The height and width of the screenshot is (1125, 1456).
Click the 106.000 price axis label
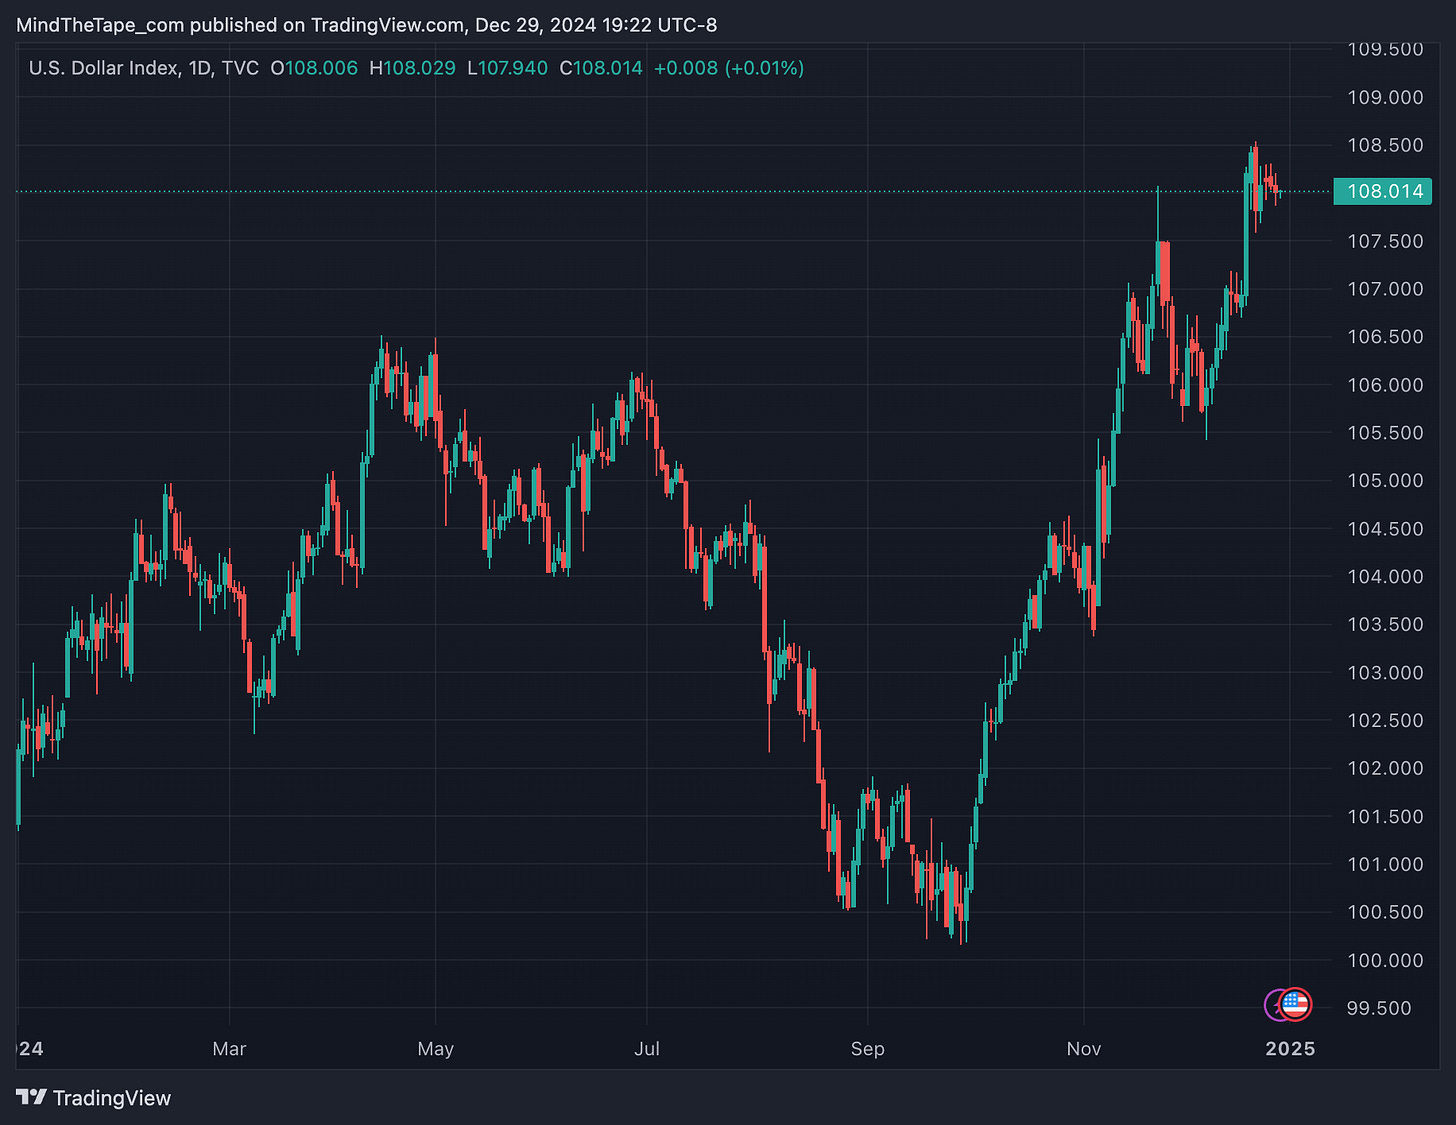pos(1385,385)
